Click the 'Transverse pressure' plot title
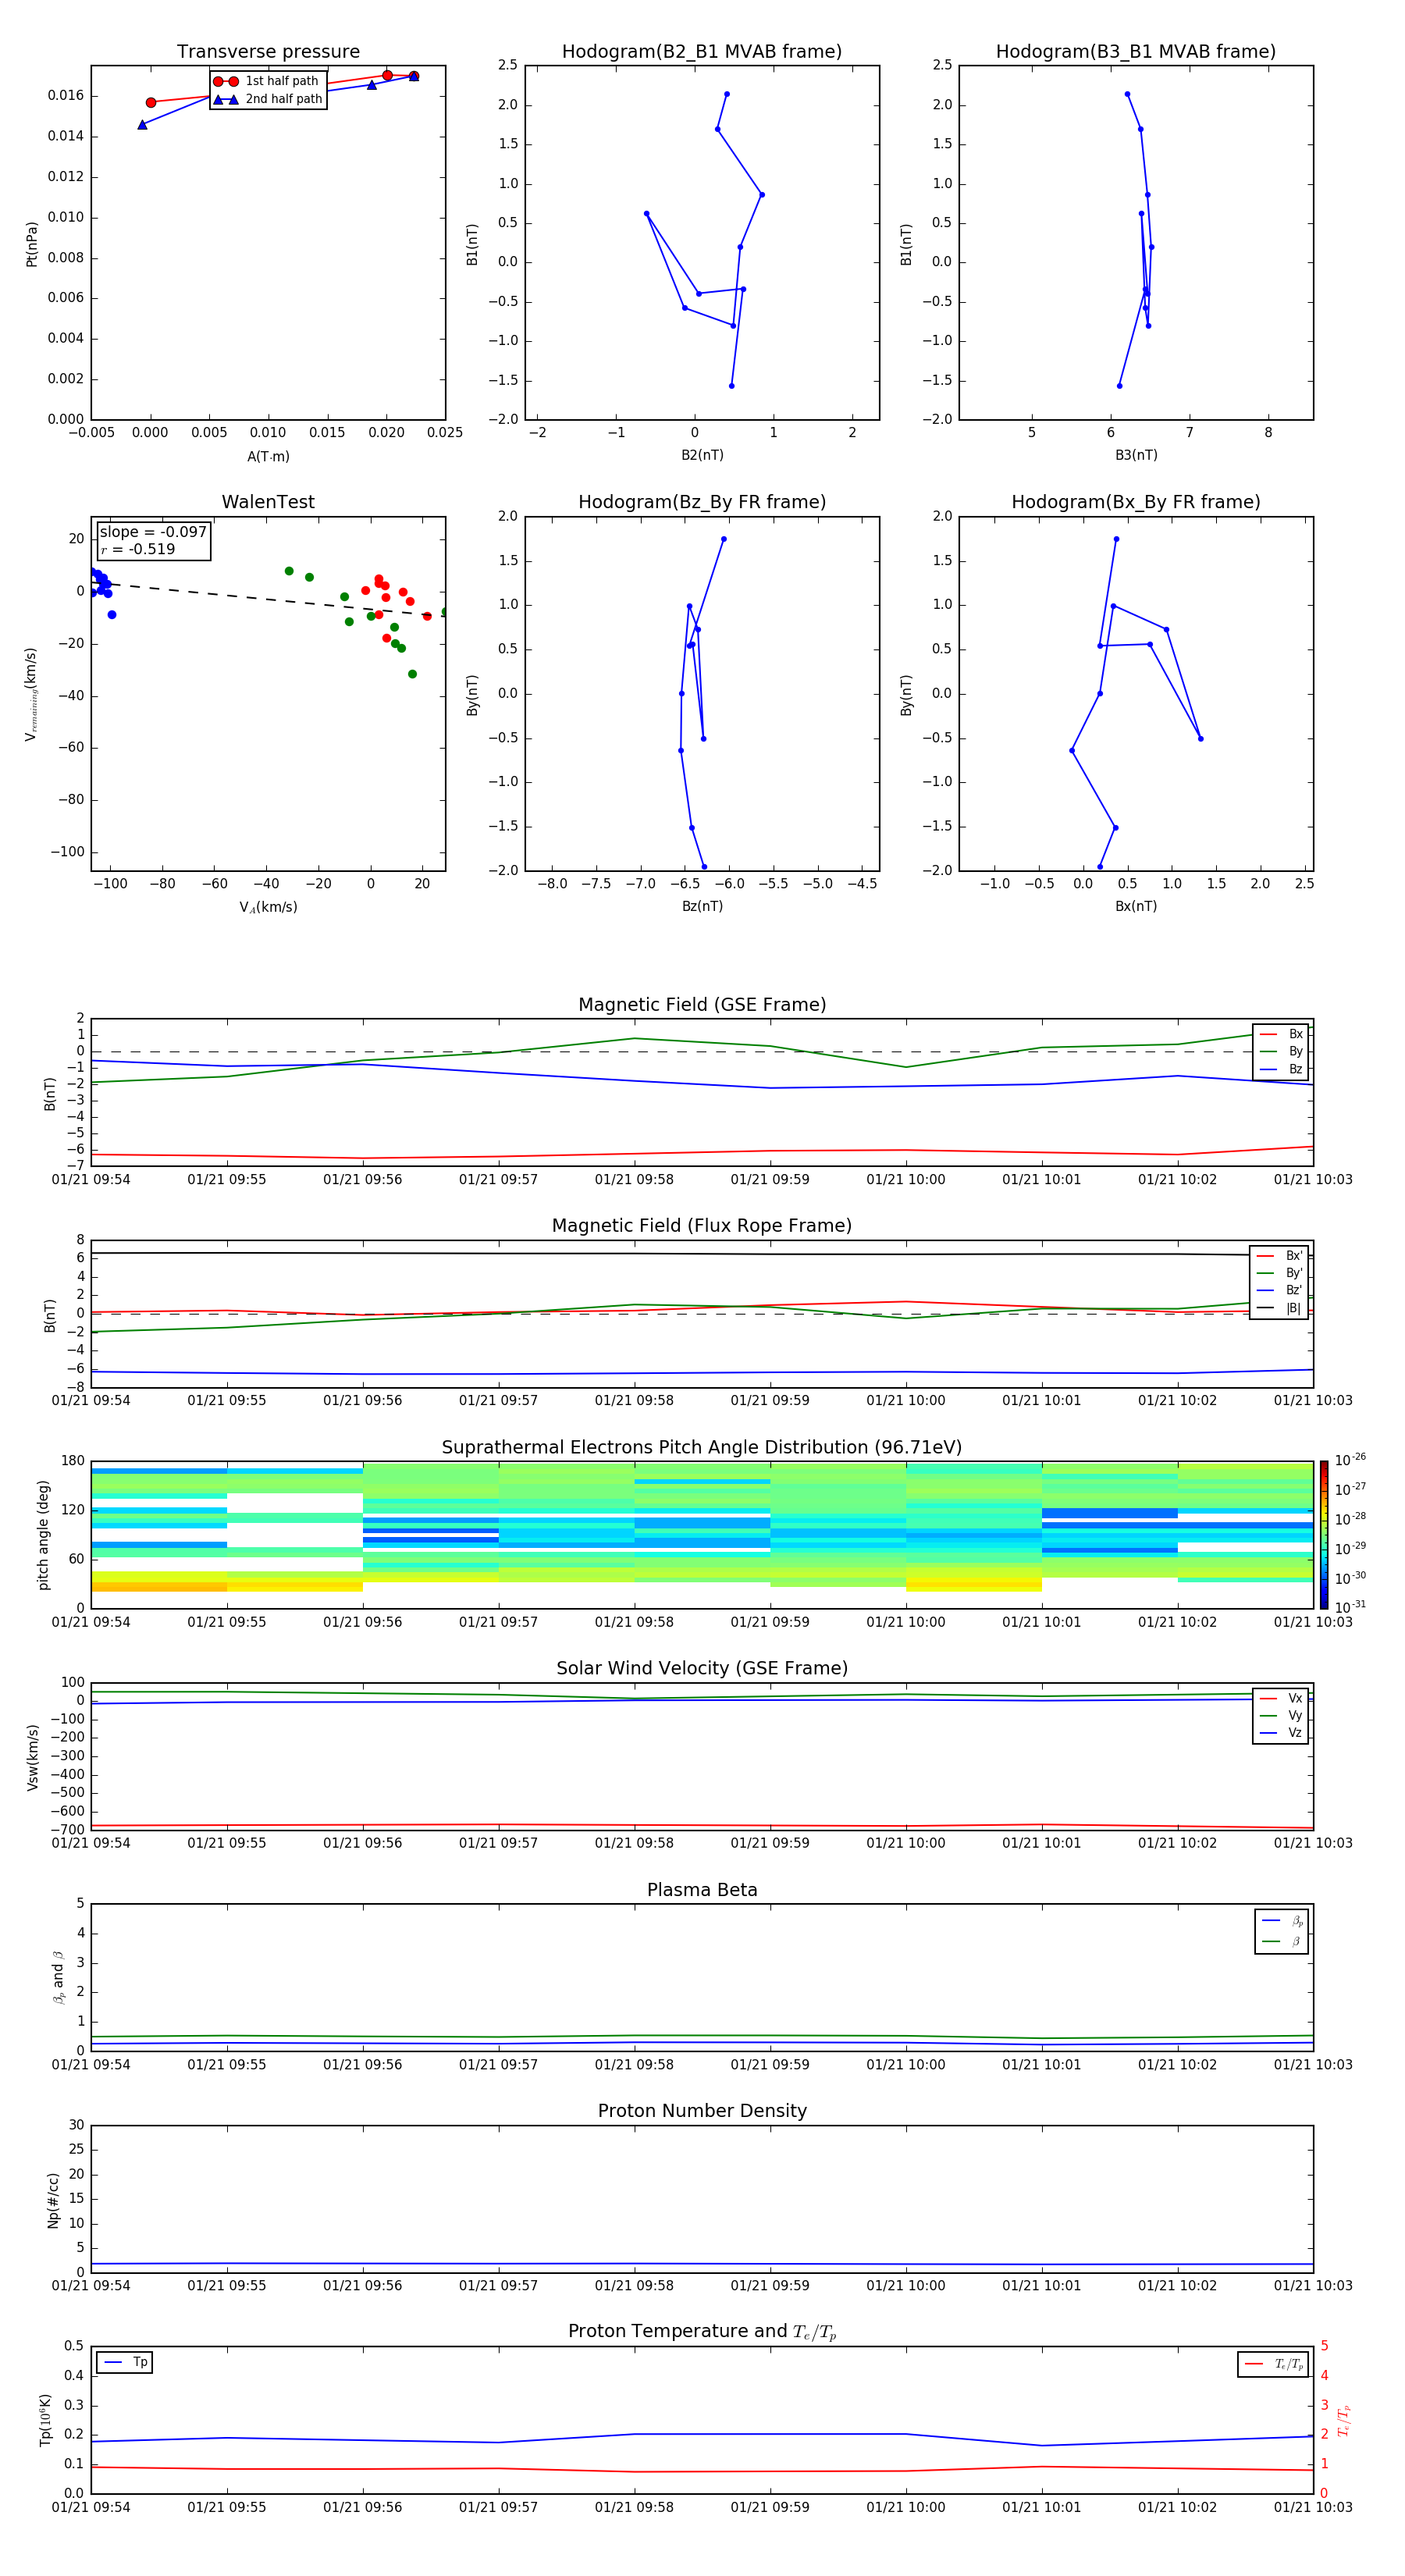The image size is (1405, 2576). click(268, 52)
